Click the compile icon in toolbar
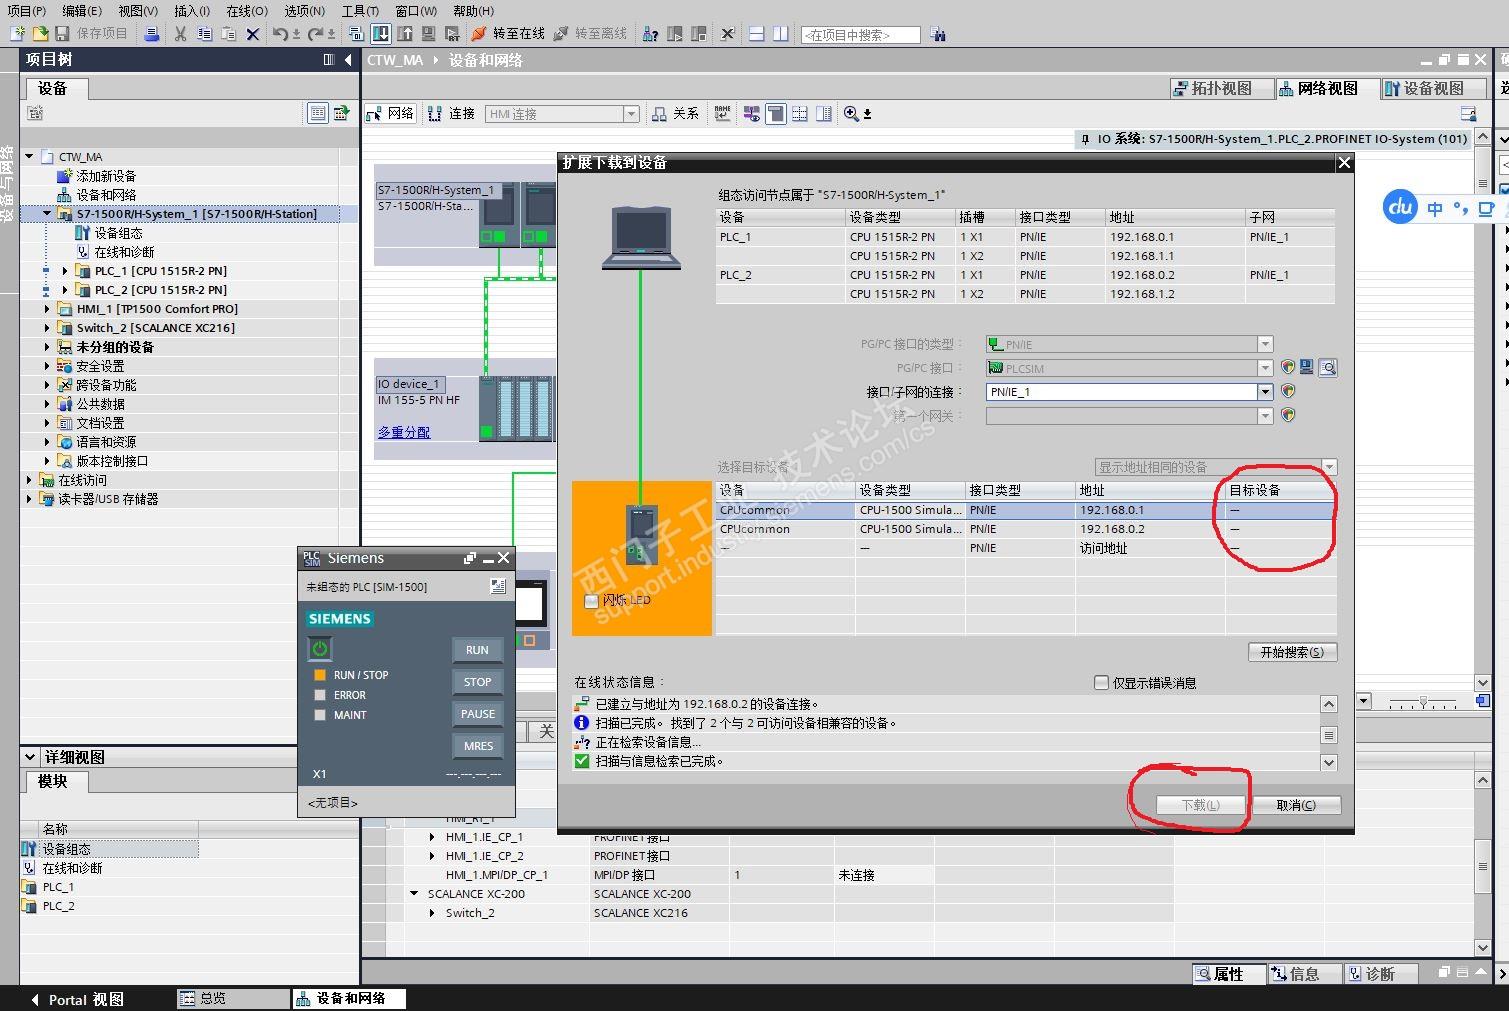The height and width of the screenshot is (1011, 1509). pos(356,34)
